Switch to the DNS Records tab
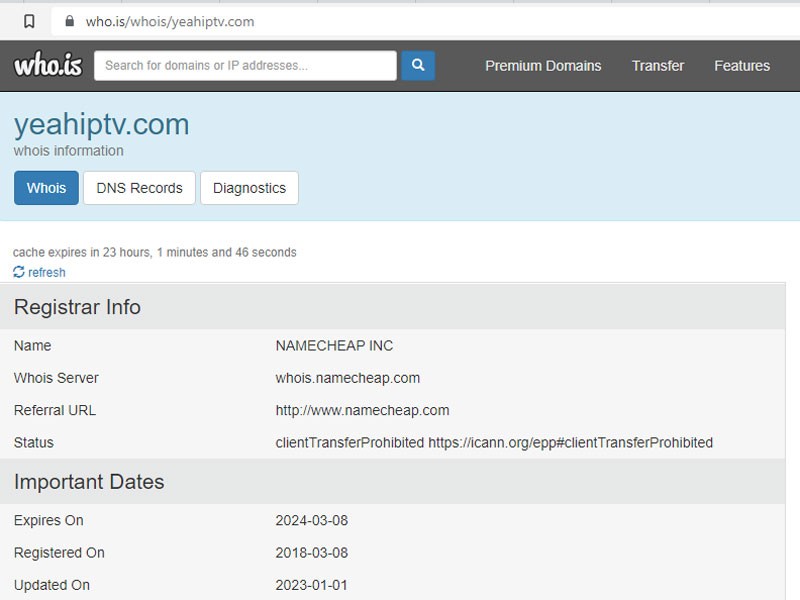The height and width of the screenshot is (600, 800). (x=139, y=188)
